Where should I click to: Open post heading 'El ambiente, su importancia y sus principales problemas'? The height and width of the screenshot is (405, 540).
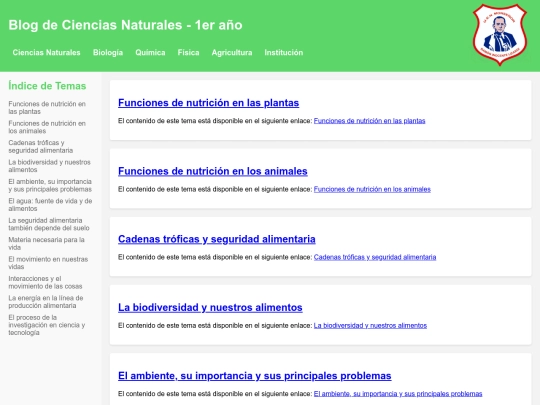pyautogui.click(x=255, y=375)
